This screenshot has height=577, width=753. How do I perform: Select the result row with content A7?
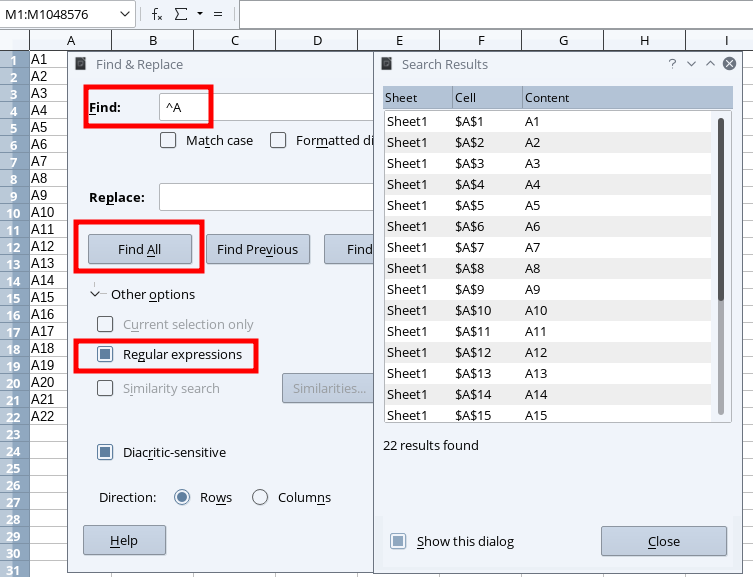click(548, 248)
